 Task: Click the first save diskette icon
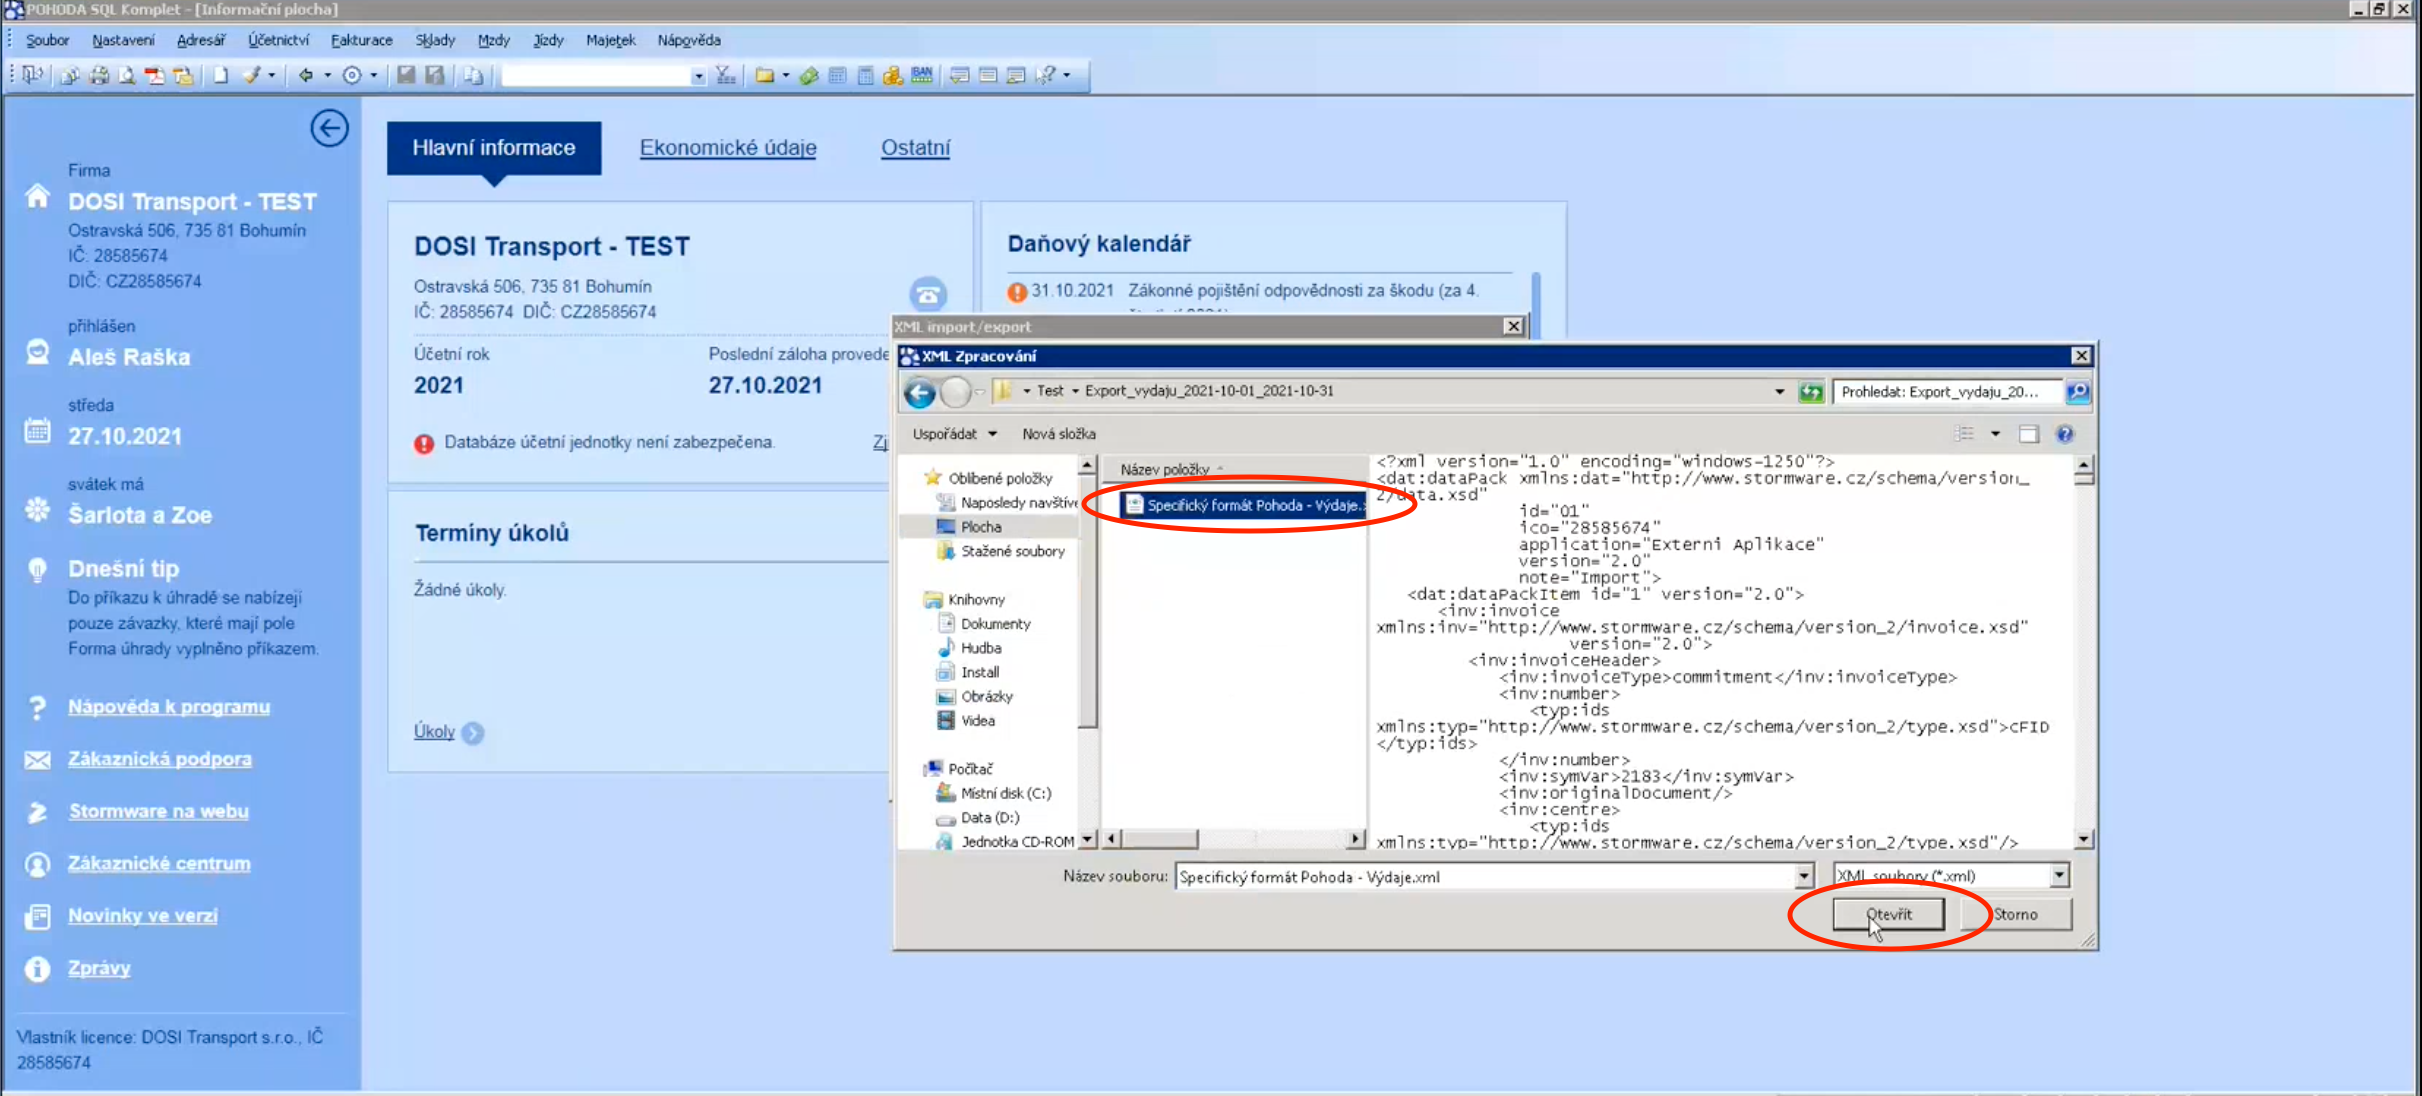coord(406,75)
